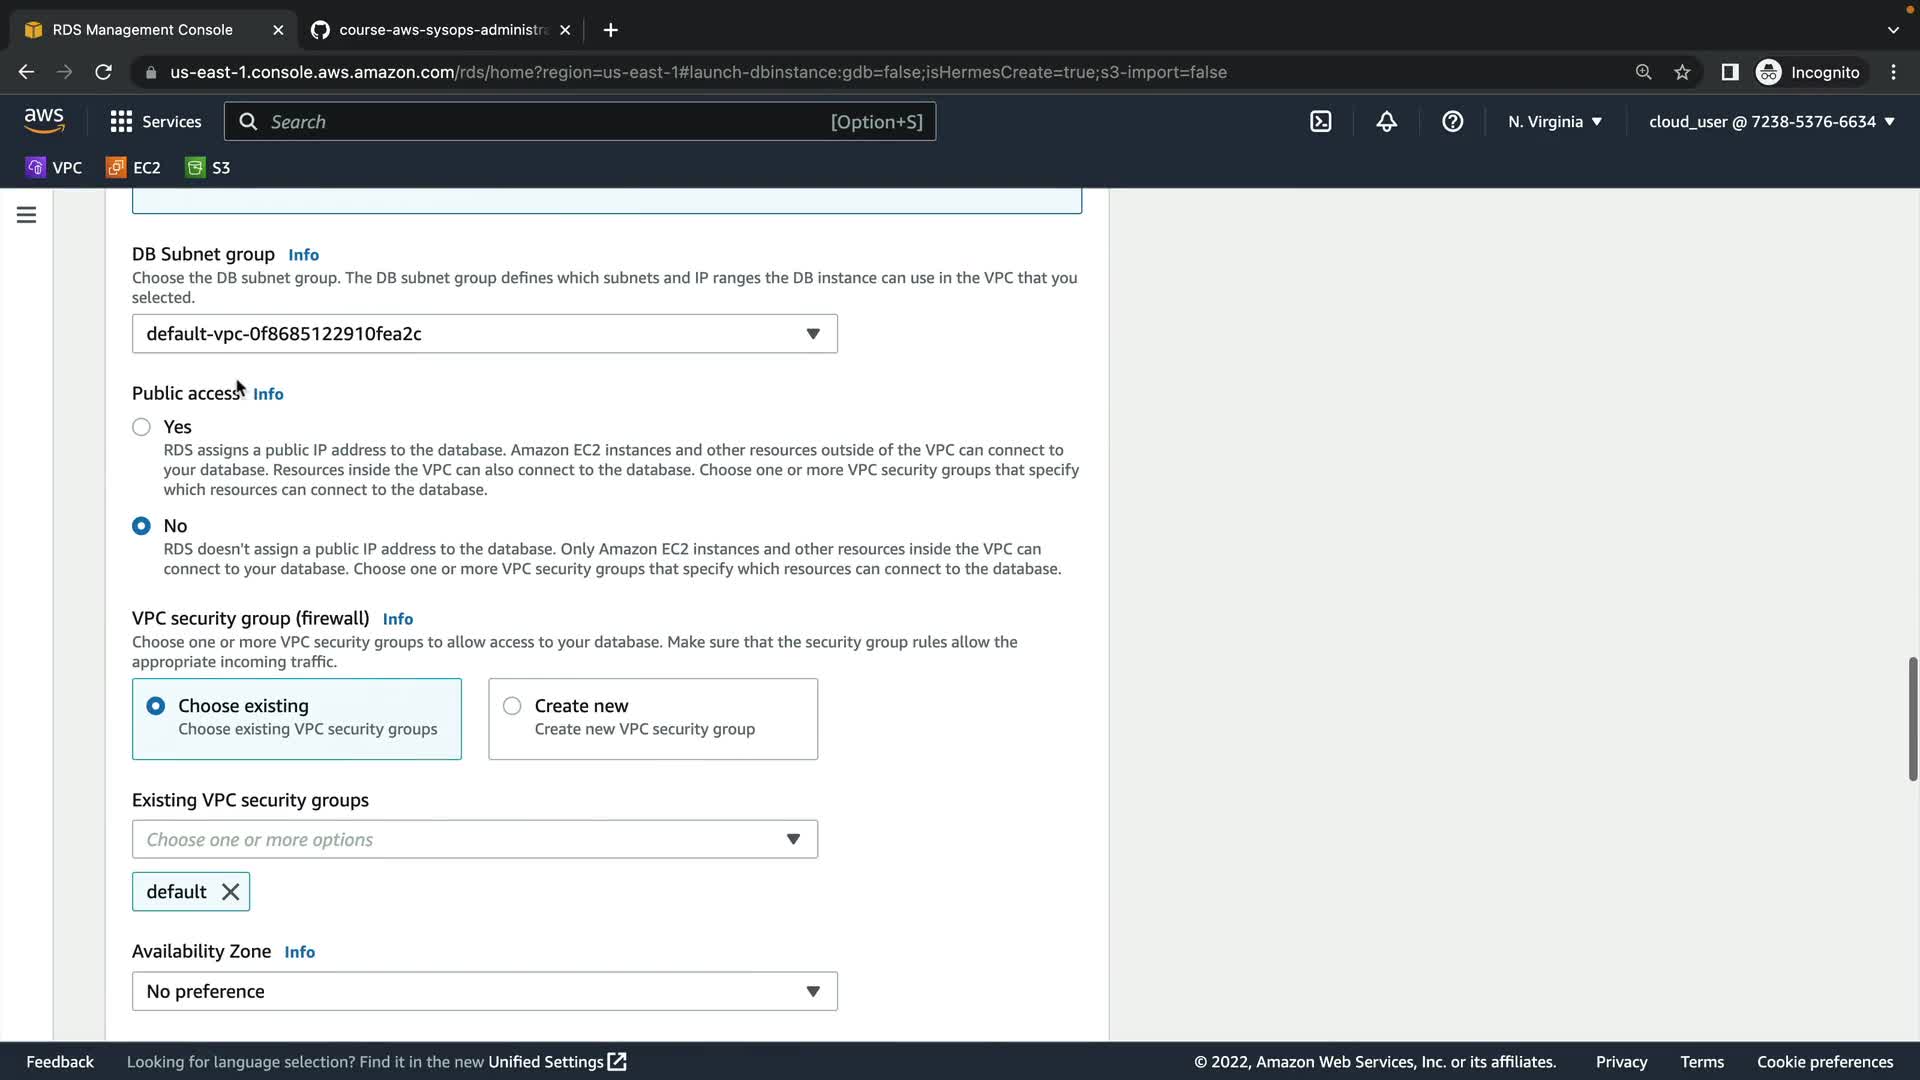Open the EC2 shortcut in favorites bar
The height and width of the screenshot is (1080, 1920).
coord(134,168)
